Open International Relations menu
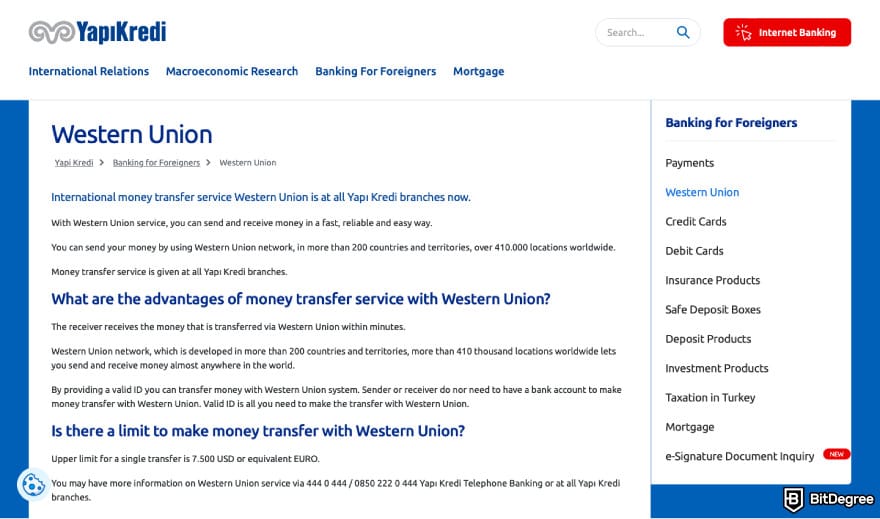880x519 pixels. point(89,71)
